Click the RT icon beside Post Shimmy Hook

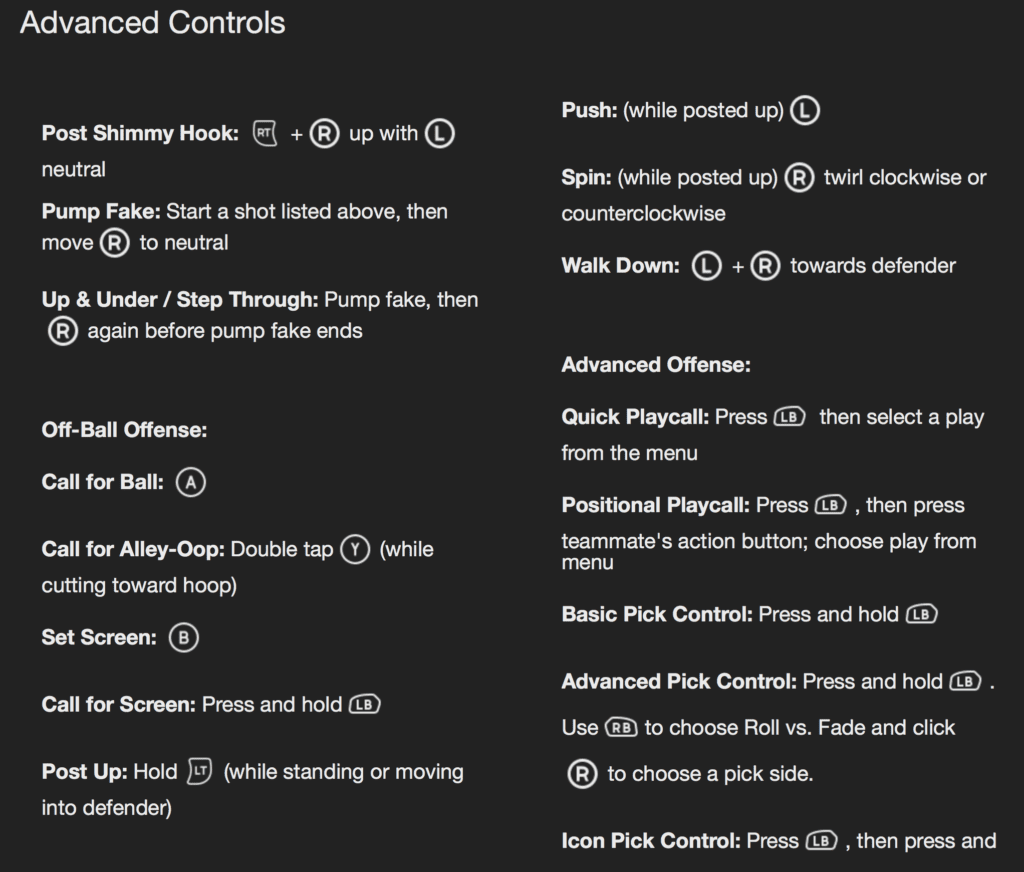[264, 133]
